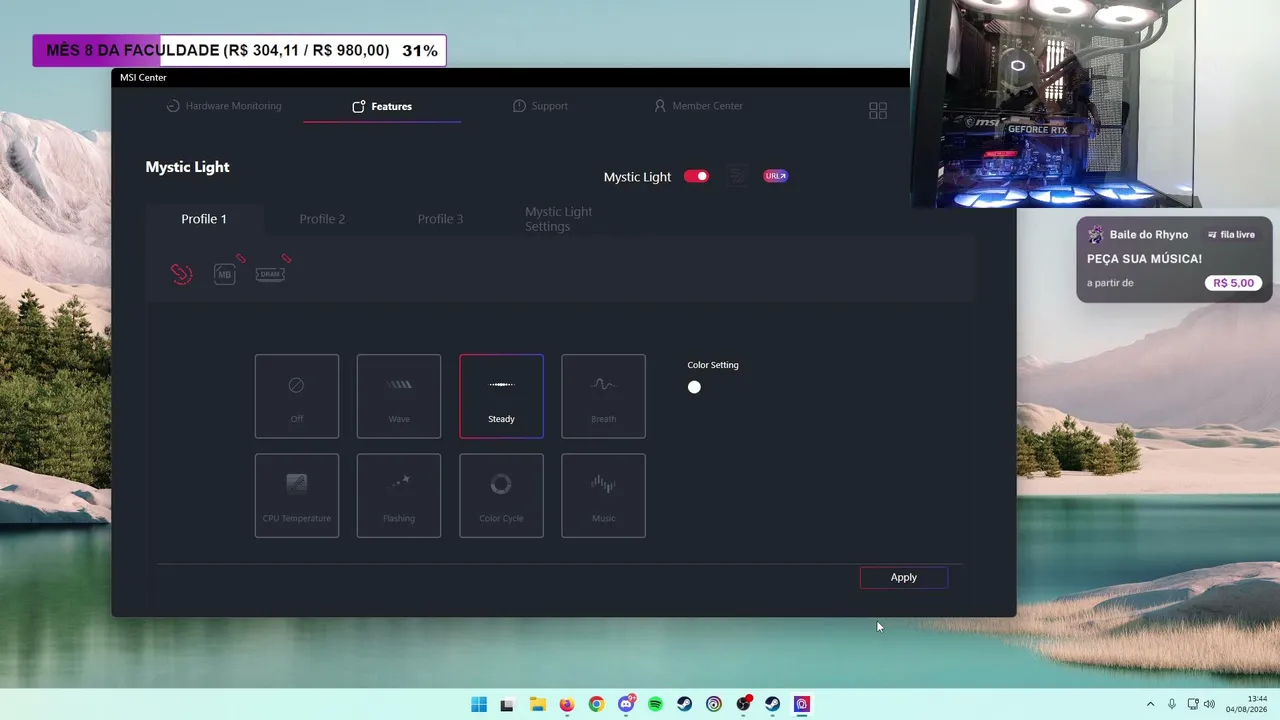The height and width of the screenshot is (720, 1280).
Task: Click the Mystic Light page heading
Action: point(187,167)
